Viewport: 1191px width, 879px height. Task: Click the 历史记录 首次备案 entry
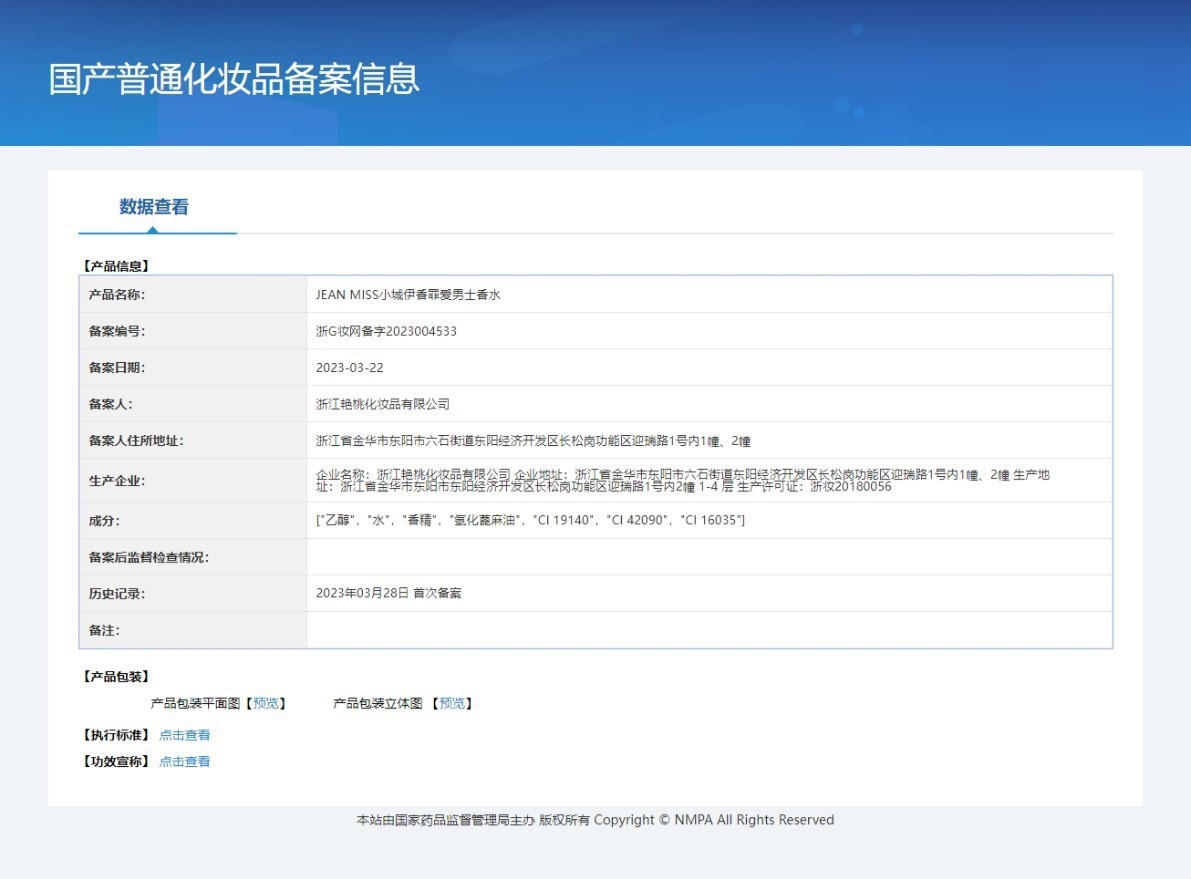tap(388, 593)
